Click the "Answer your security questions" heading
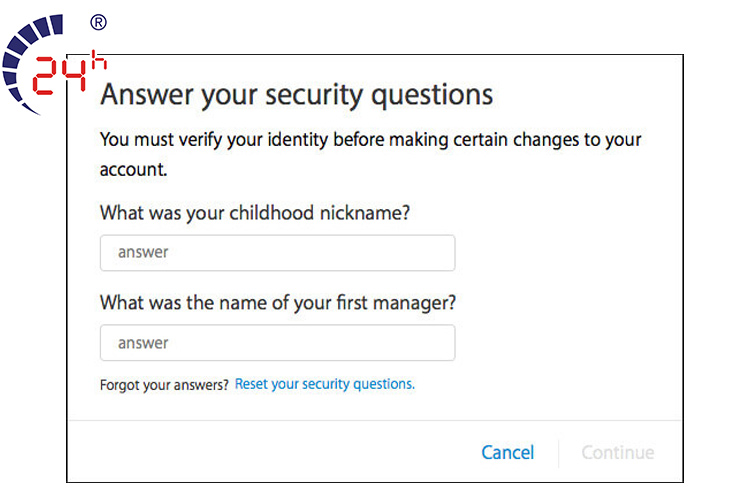Screen dimensions: 750x500 (x=297, y=94)
